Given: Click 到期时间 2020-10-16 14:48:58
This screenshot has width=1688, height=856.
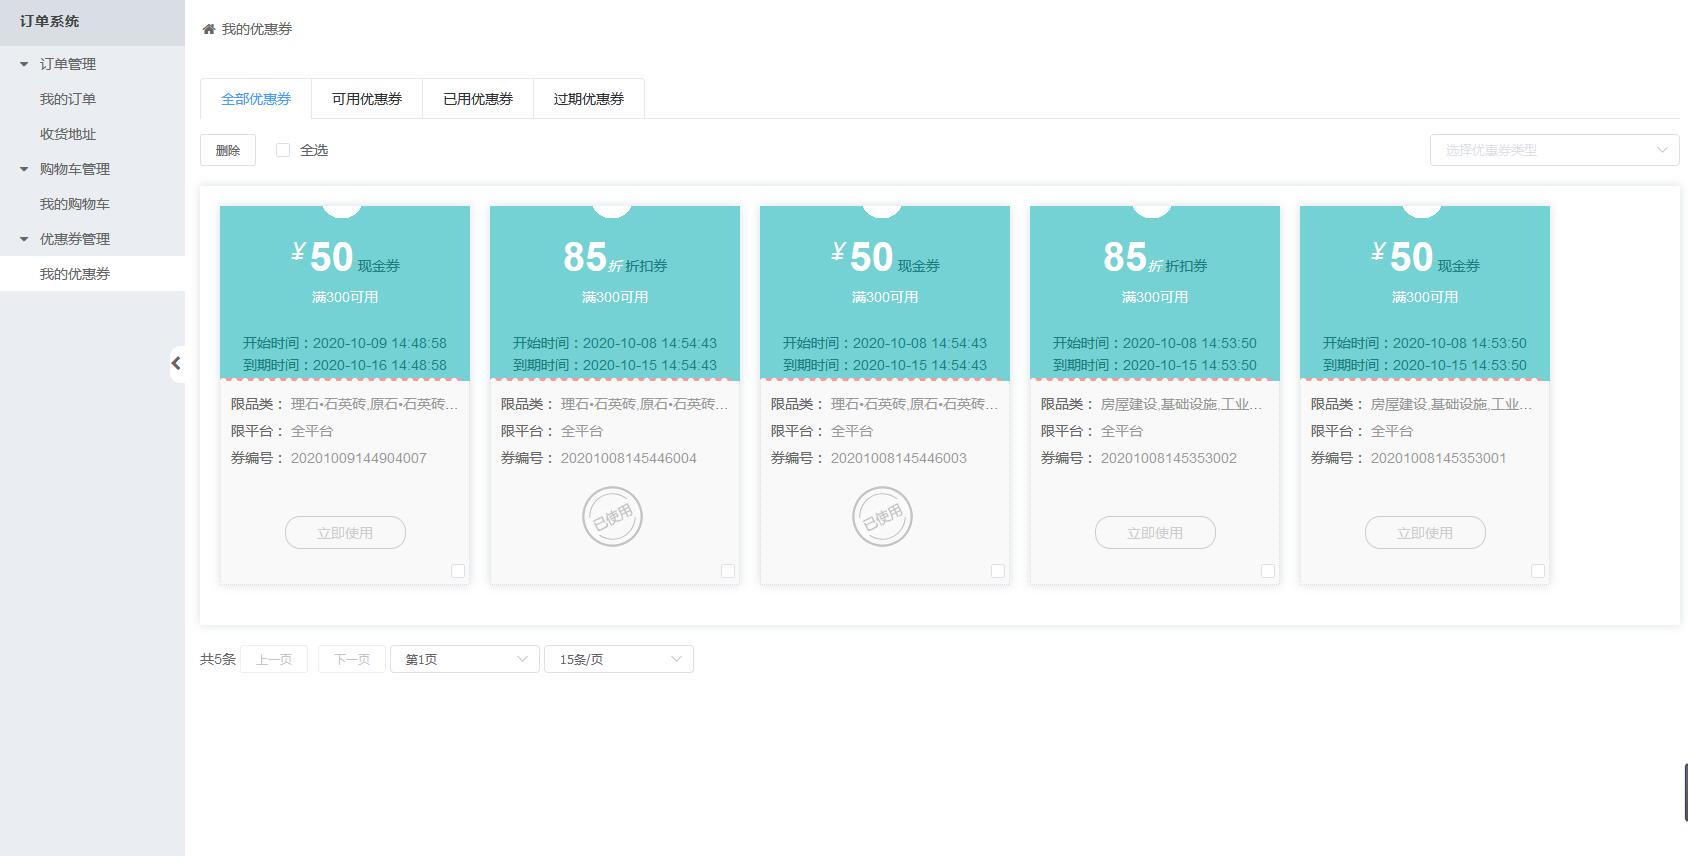Looking at the screenshot, I should pos(345,365).
